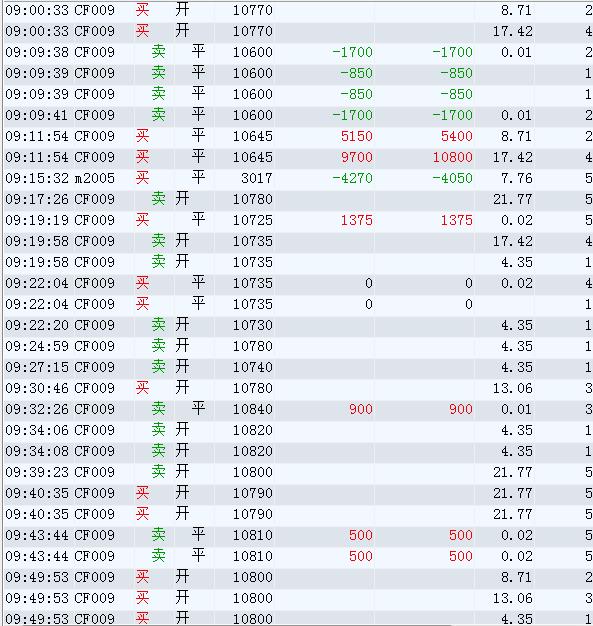Click the 10800 profit value in red

pos(452,157)
